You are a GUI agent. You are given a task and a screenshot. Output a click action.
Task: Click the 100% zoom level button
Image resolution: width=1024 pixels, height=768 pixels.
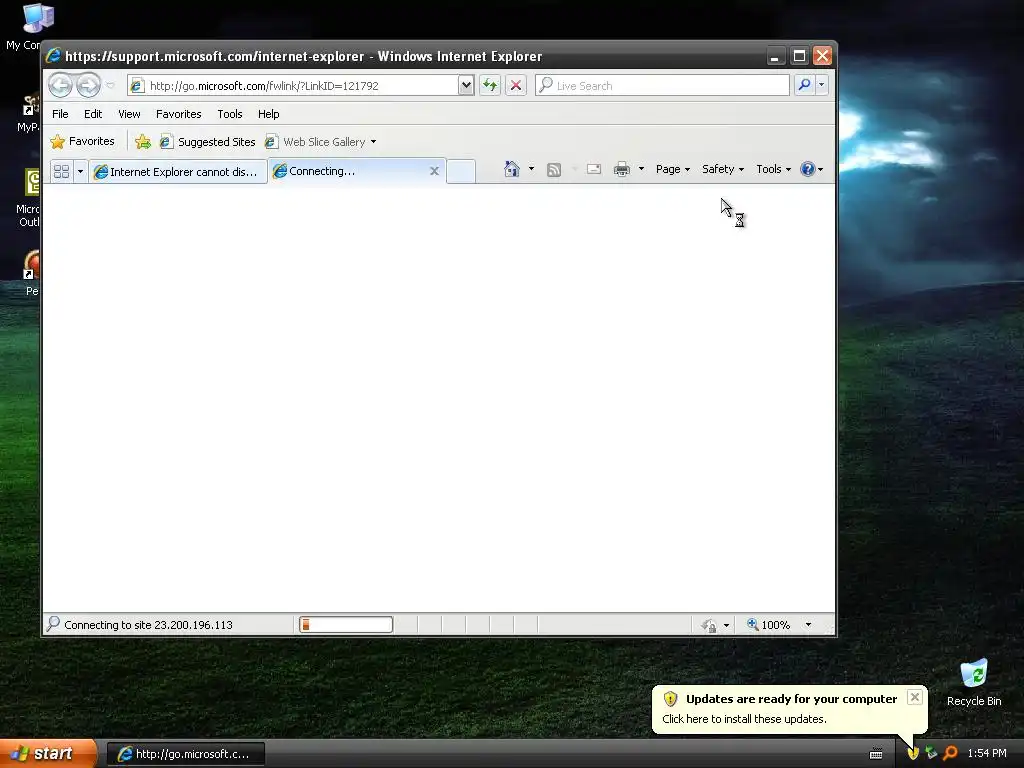point(769,625)
